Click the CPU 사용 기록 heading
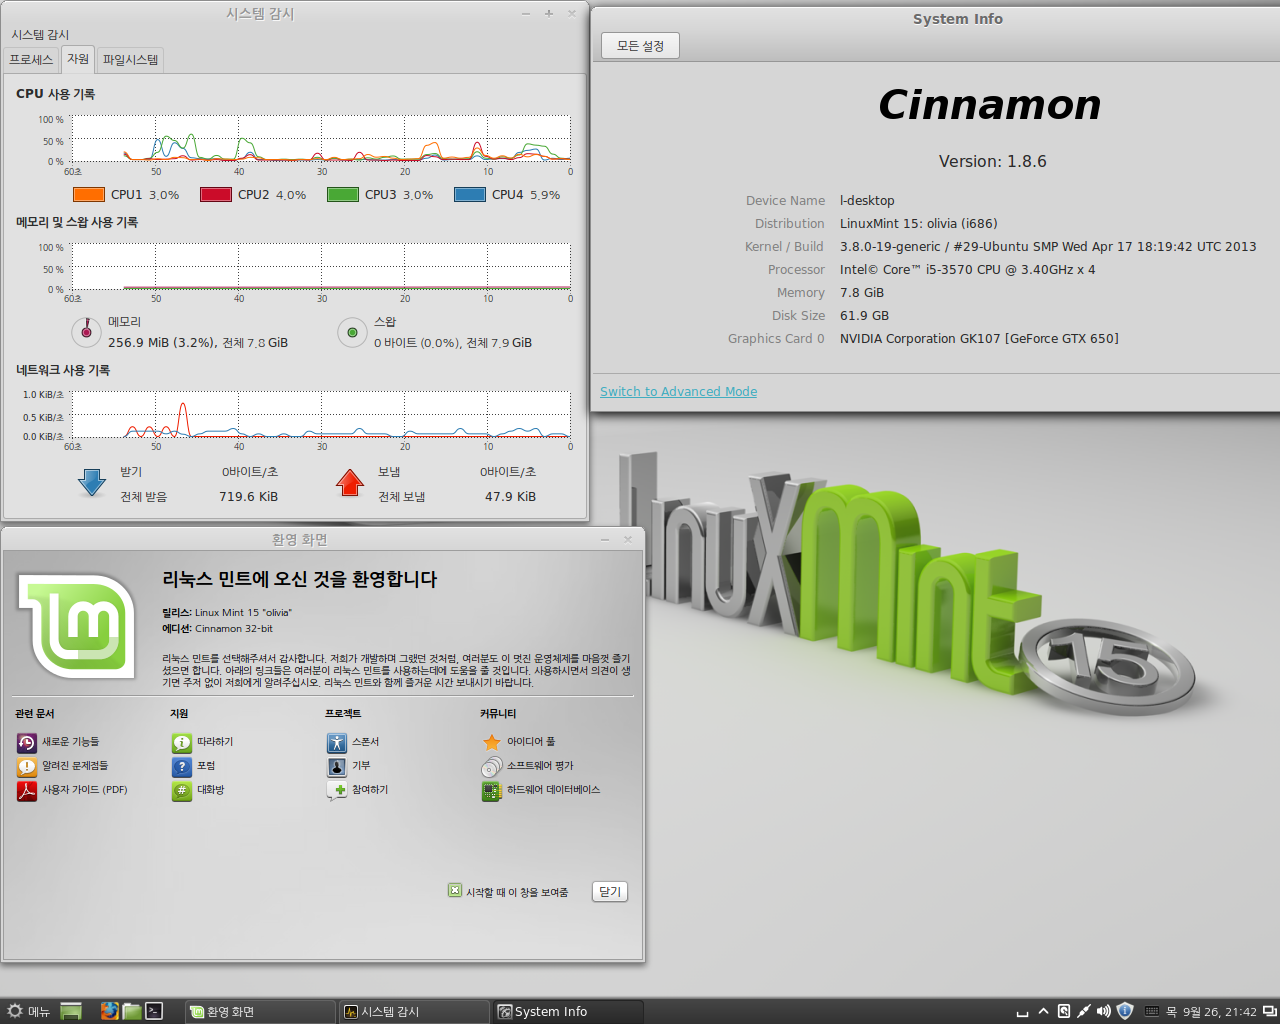This screenshot has width=1280, height=1024. [55, 94]
